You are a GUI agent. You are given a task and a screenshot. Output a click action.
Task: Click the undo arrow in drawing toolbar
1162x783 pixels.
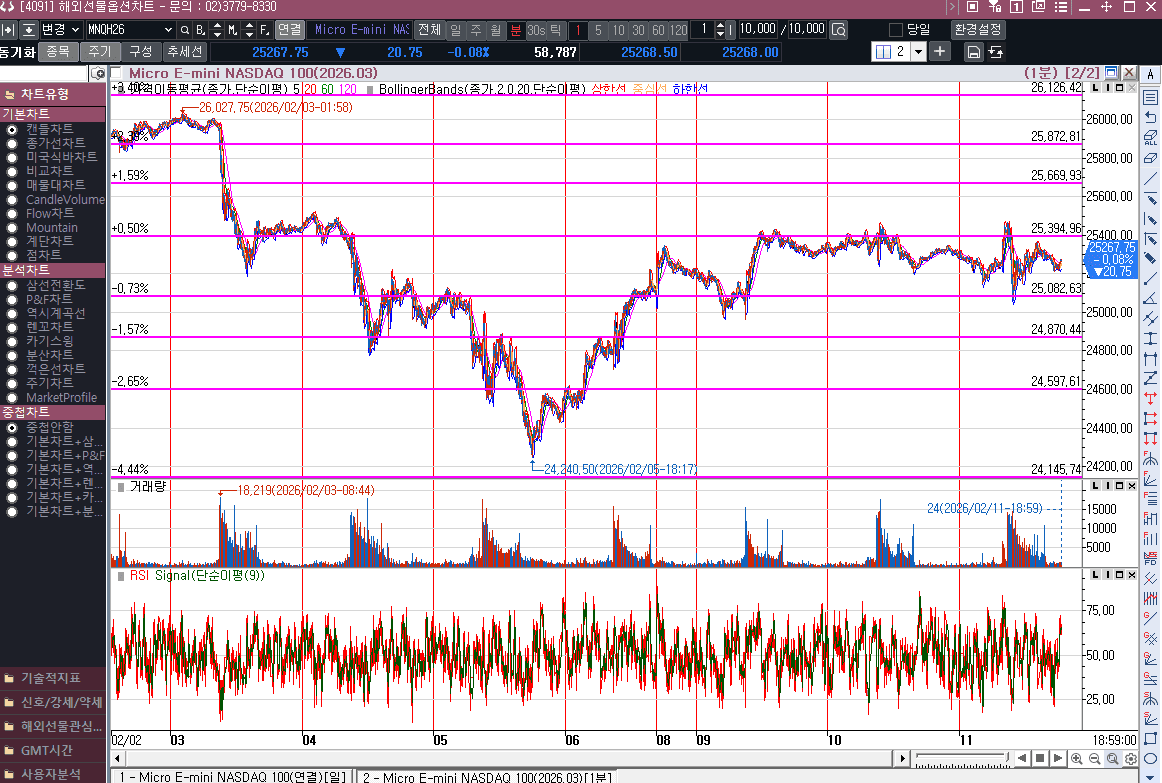(1150, 117)
